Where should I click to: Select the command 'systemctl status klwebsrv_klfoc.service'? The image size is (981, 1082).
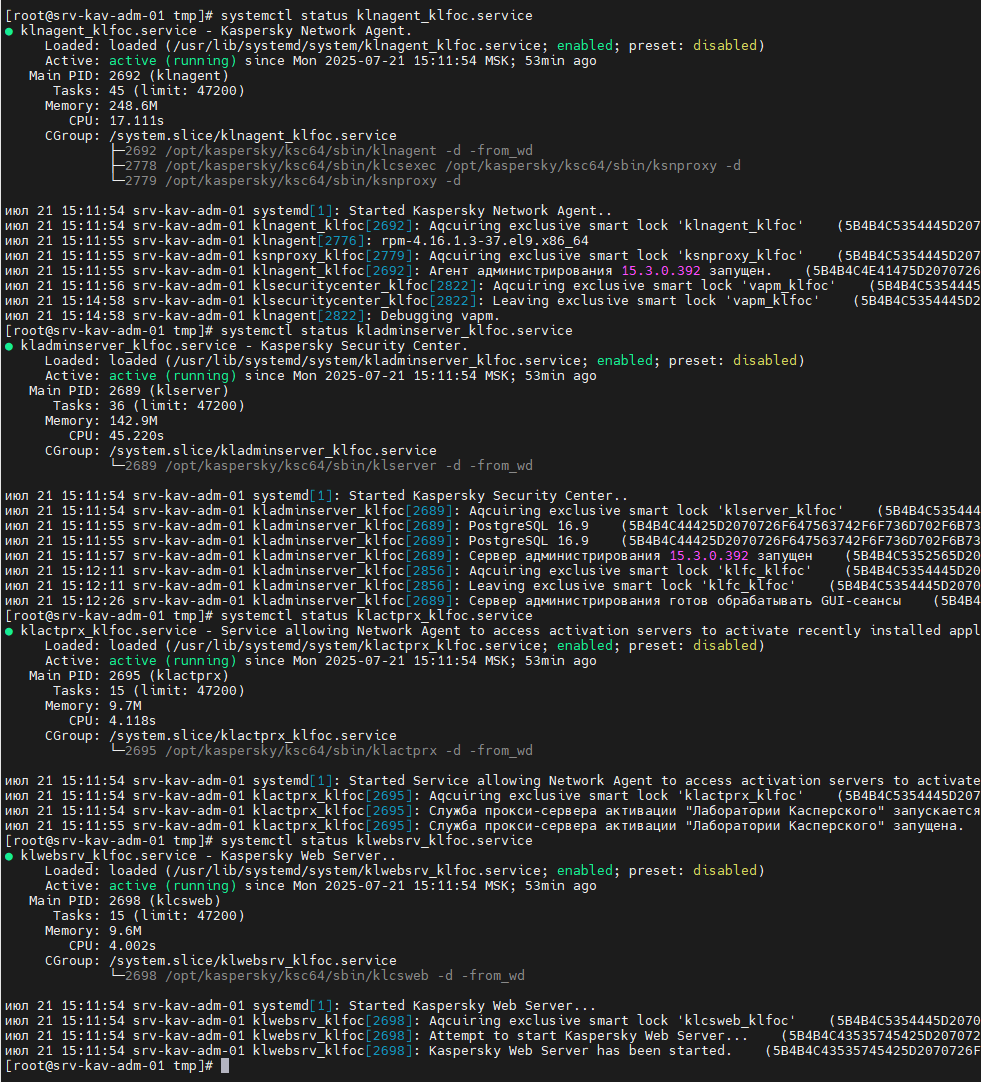[376, 840]
